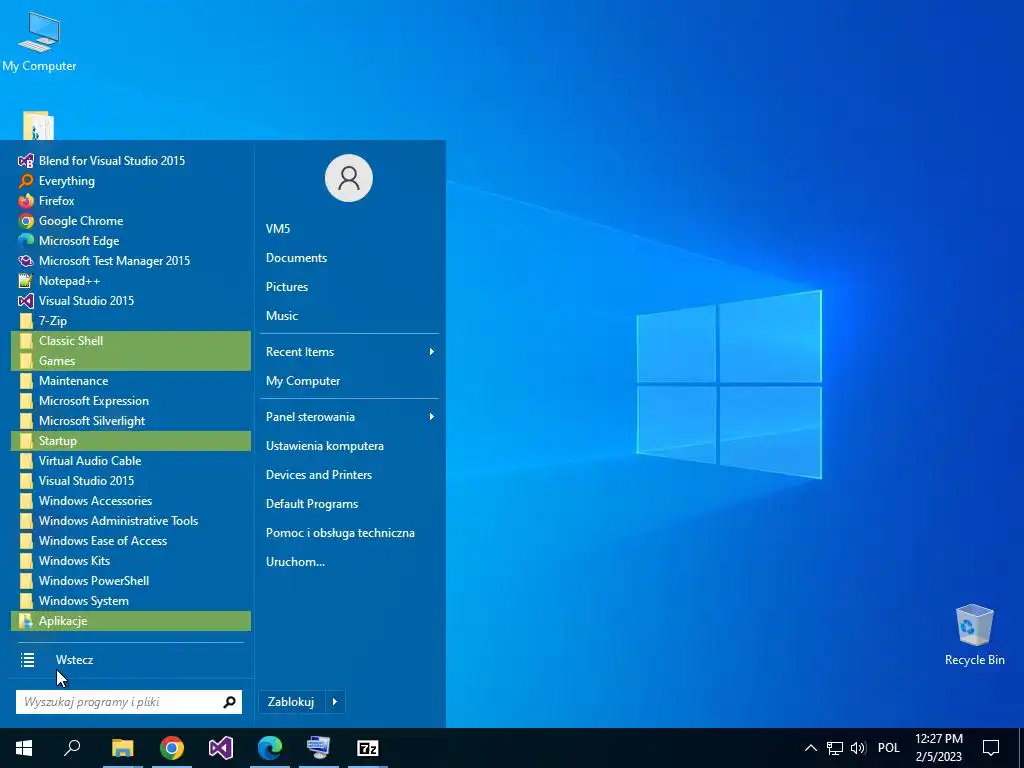Image resolution: width=1024 pixels, height=768 pixels.
Task: Expand the Classic Shell folder
Action: pos(131,341)
